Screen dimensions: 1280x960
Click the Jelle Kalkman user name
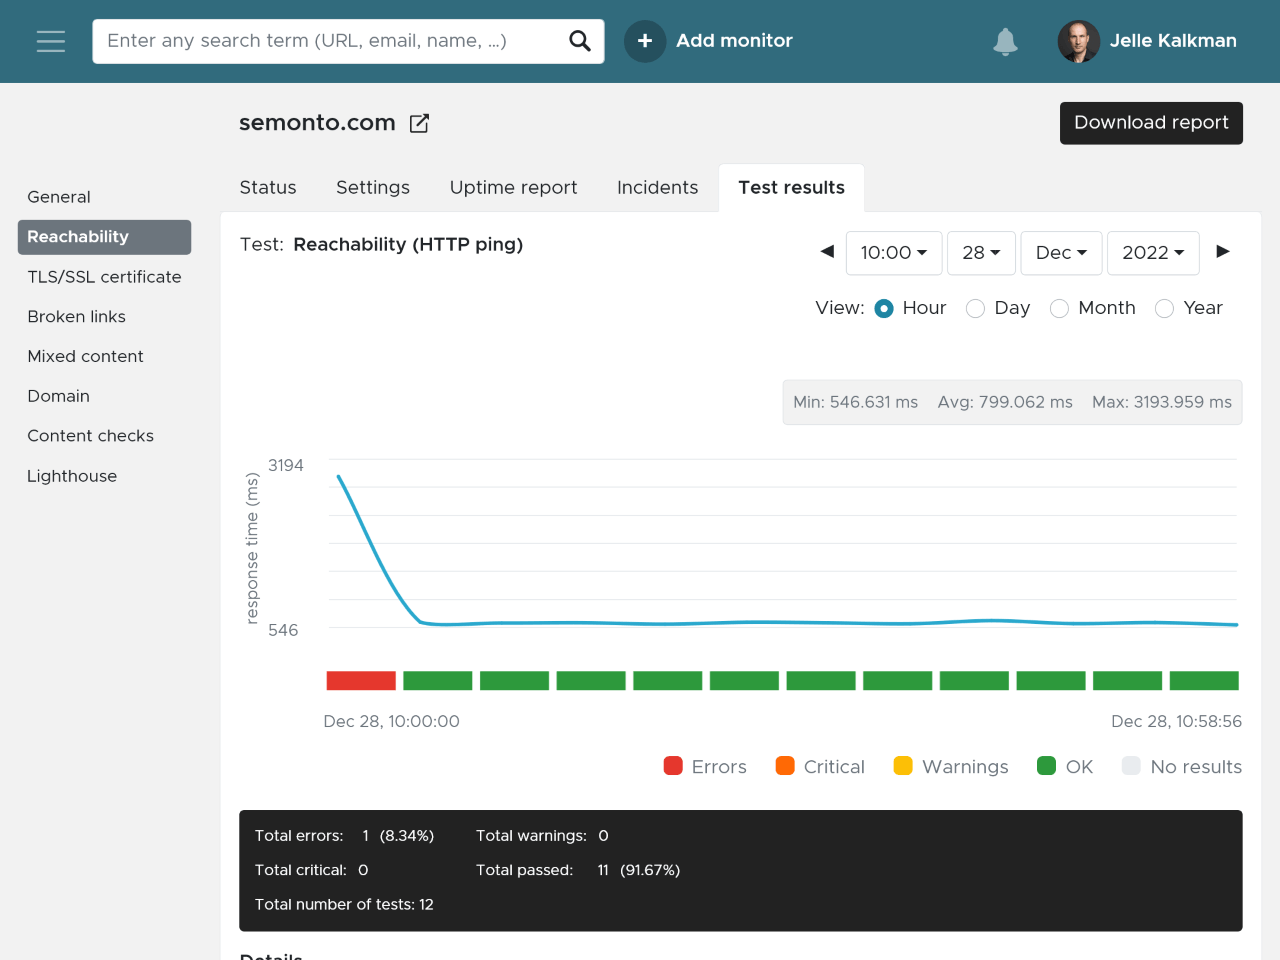[1173, 41]
